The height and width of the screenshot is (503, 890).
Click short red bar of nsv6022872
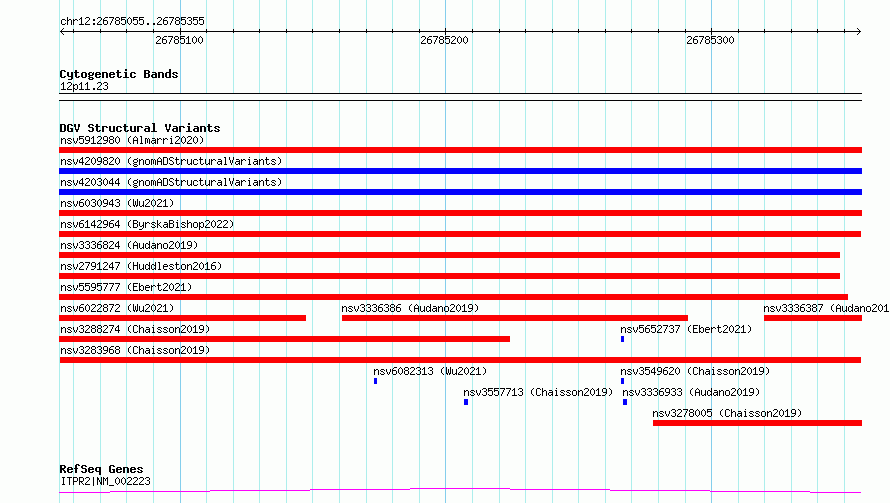coord(182,318)
